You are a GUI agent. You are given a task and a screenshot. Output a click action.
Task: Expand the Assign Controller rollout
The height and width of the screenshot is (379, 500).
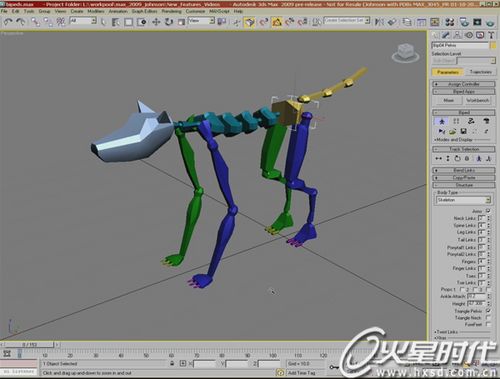[x=464, y=84]
